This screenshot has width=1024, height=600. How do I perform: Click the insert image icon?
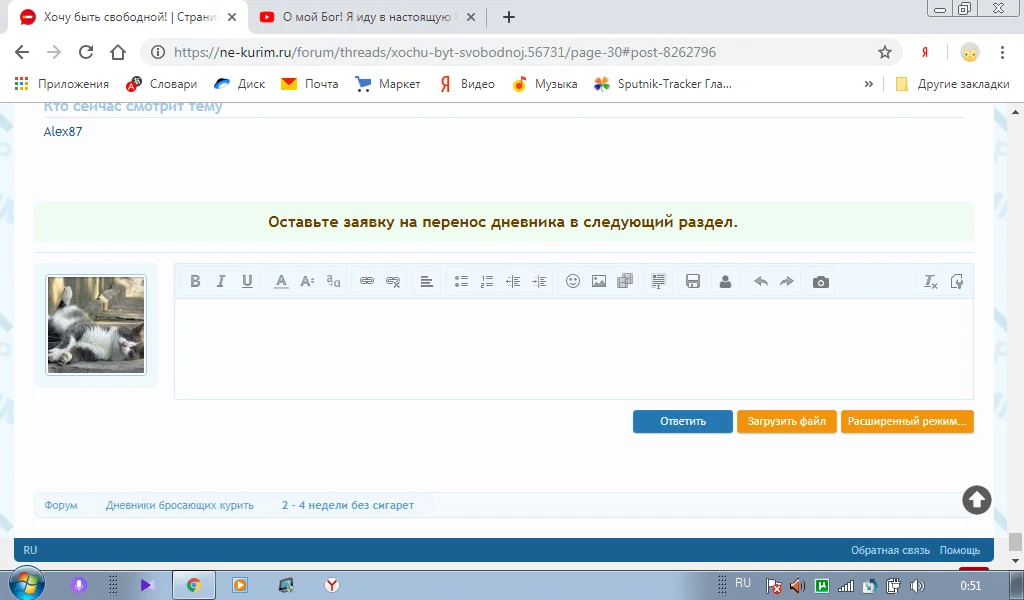pos(599,282)
